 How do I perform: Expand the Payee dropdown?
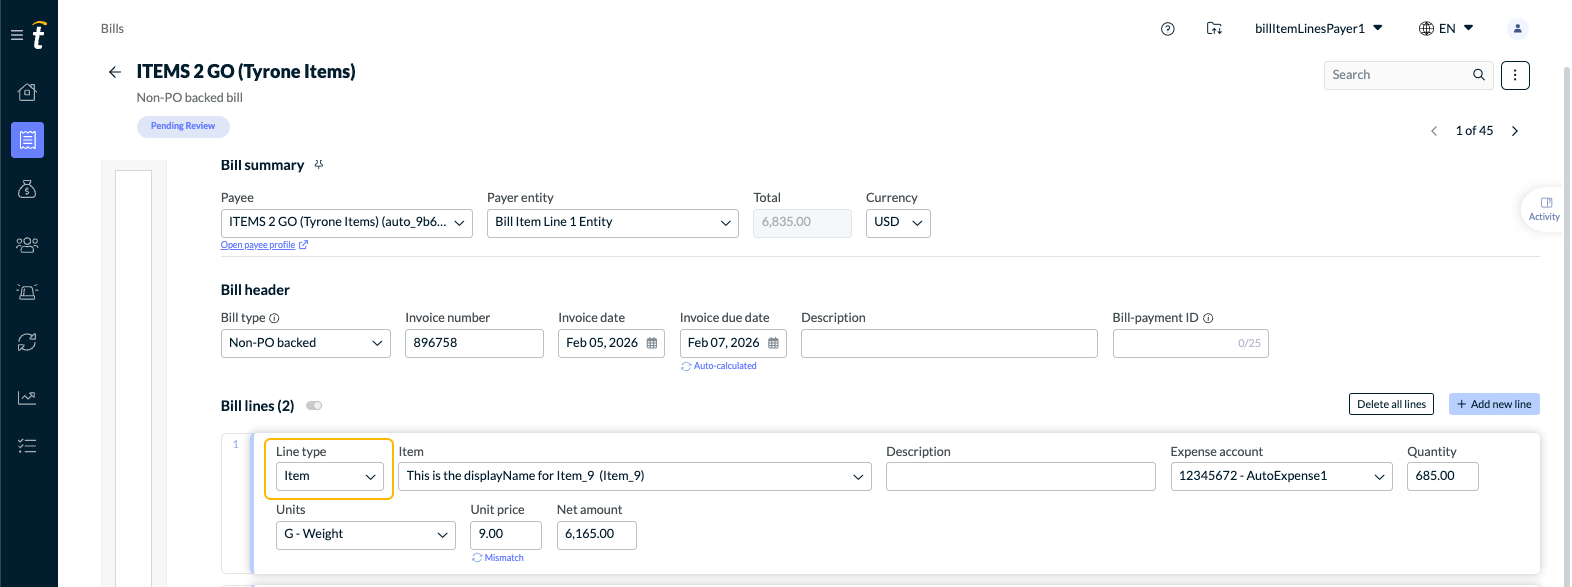click(x=346, y=223)
